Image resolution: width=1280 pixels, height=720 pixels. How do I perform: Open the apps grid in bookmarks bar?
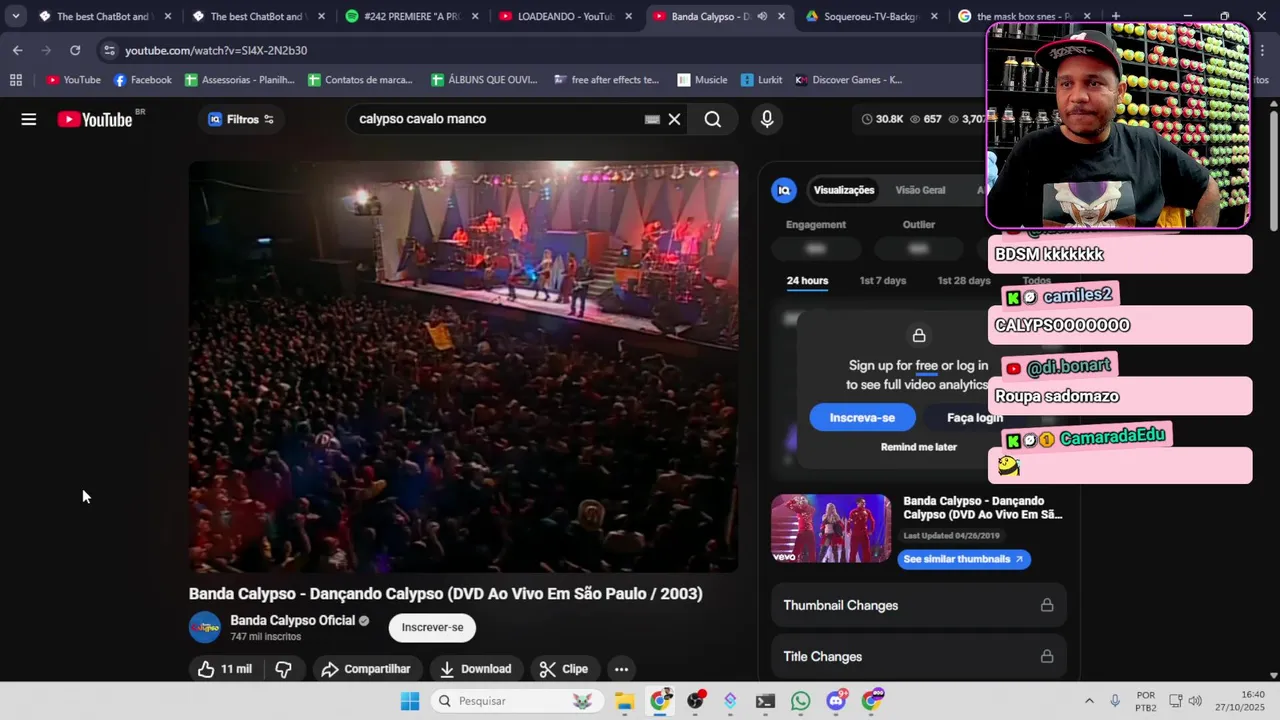pos(15,80)
